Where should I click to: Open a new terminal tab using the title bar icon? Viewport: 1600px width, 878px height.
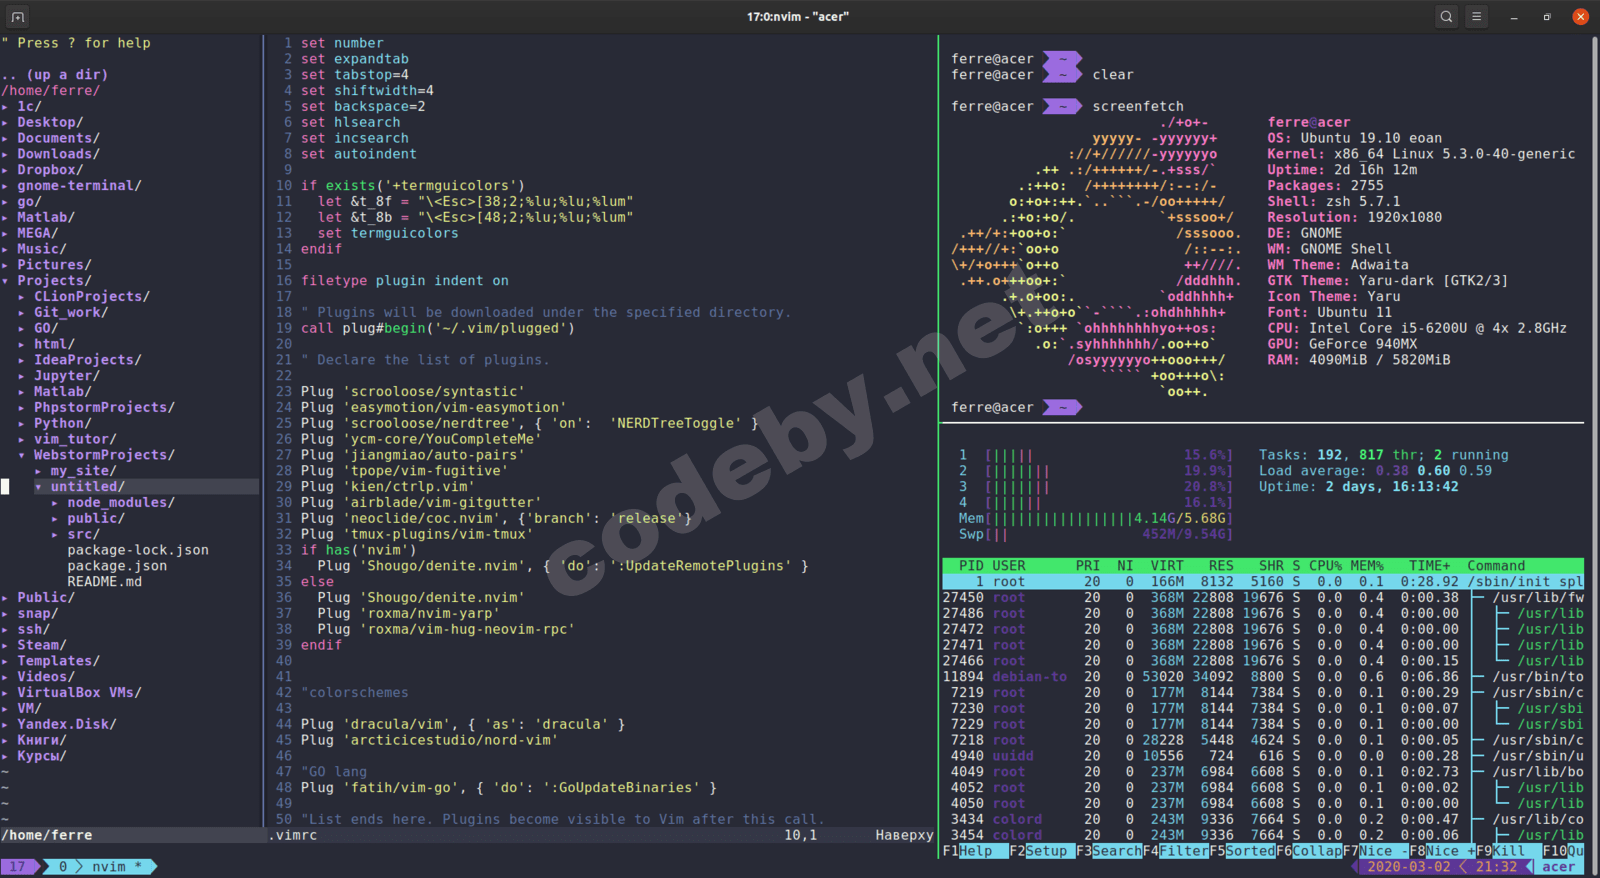pyautogui.click(x=17, y=16)
